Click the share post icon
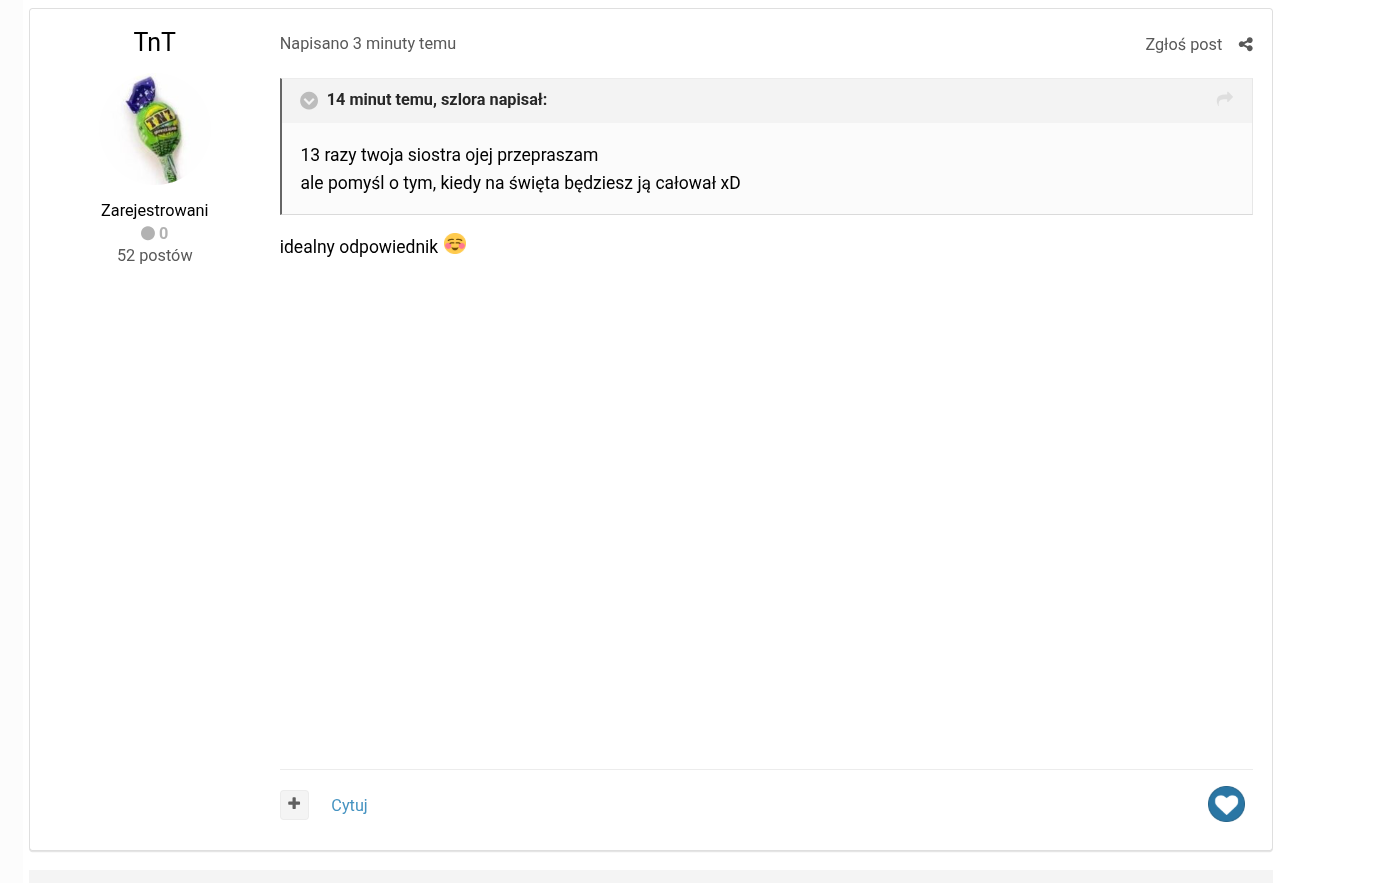This screenshot has width=1397, height=883. pos(1245,44)
